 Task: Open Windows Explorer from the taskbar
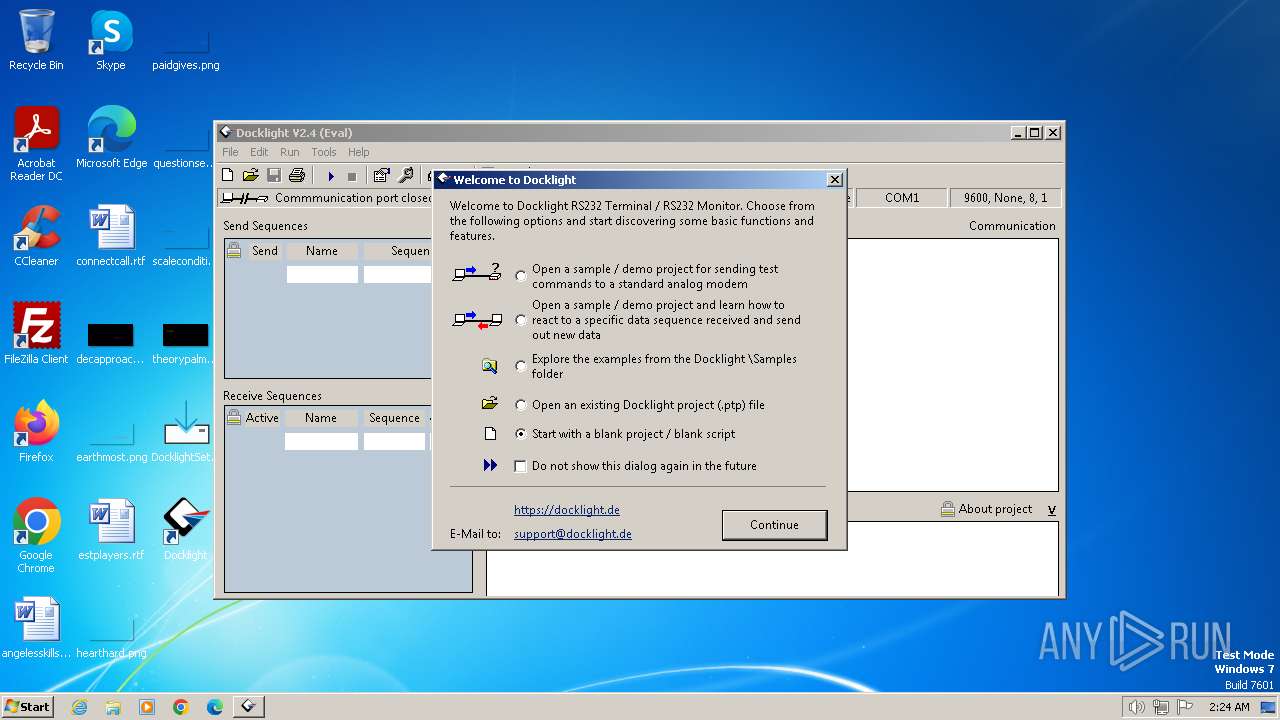pos(113,707)
